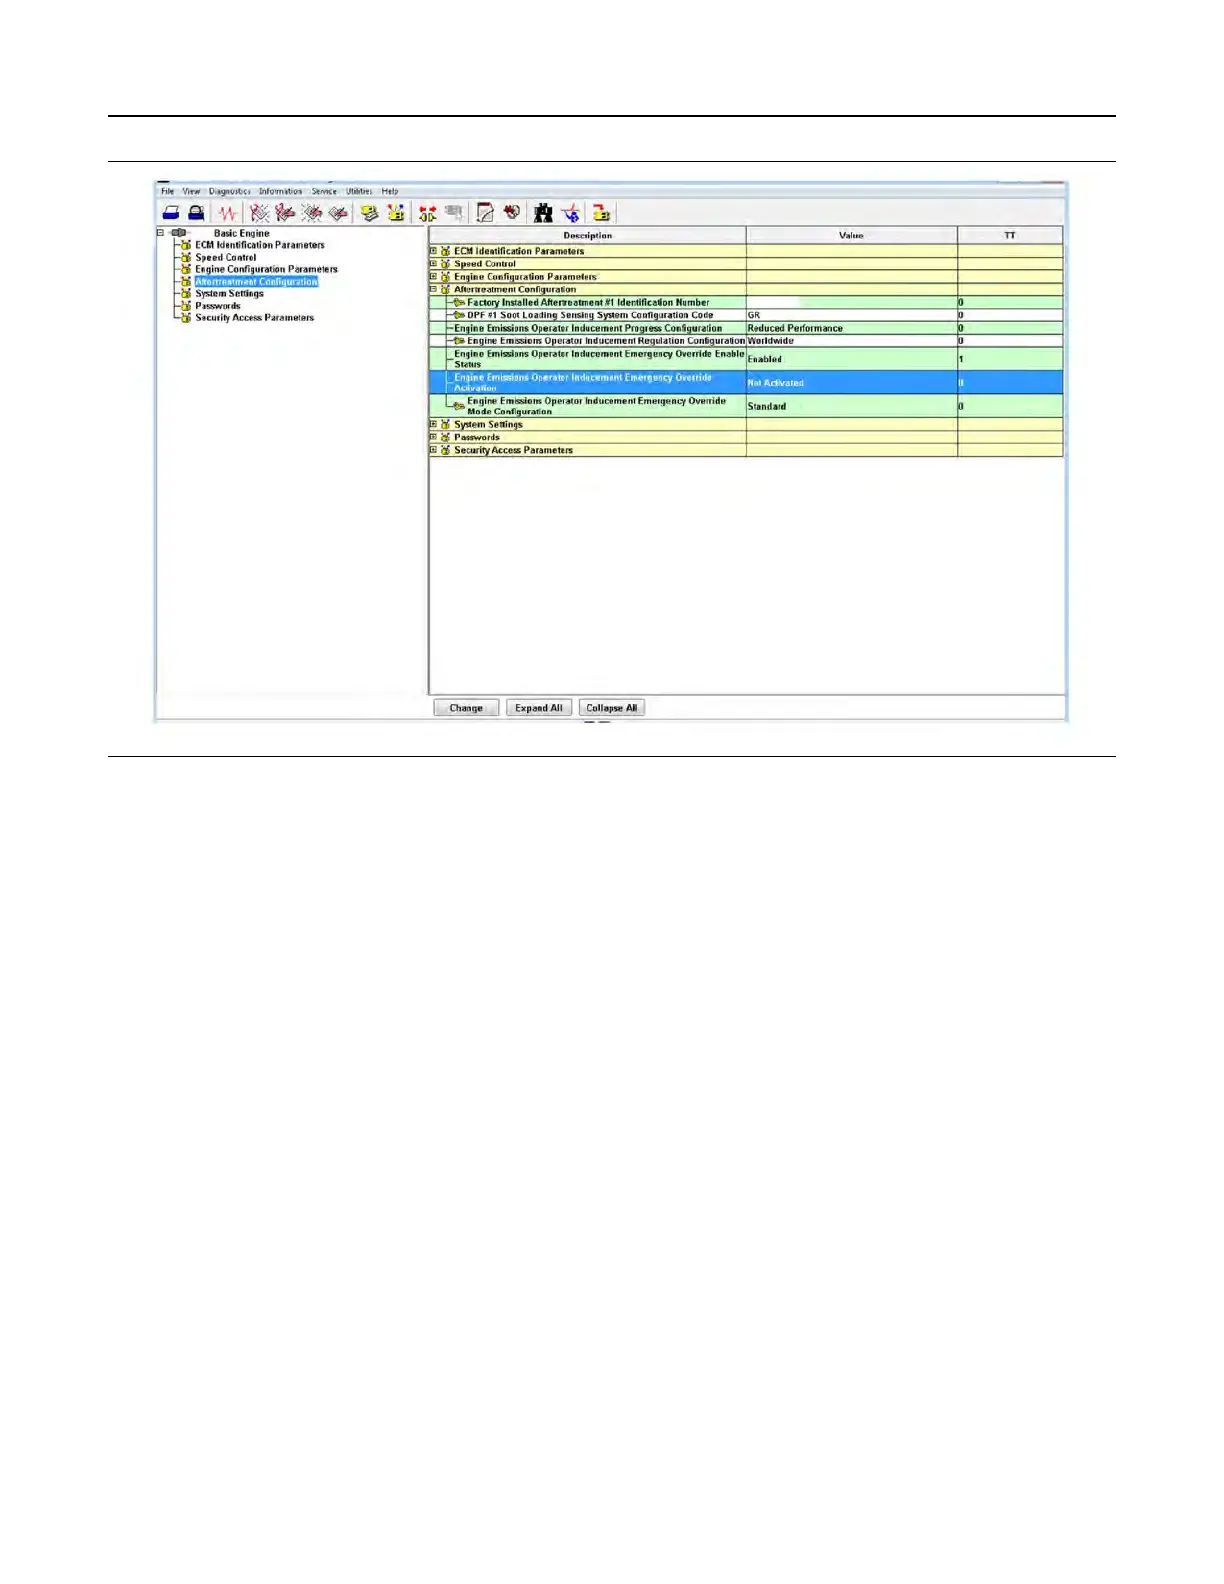Open Print Preview from the toolbar
The width and height of the screenshot is (1224, 1584).
click(x=197, y=213)
